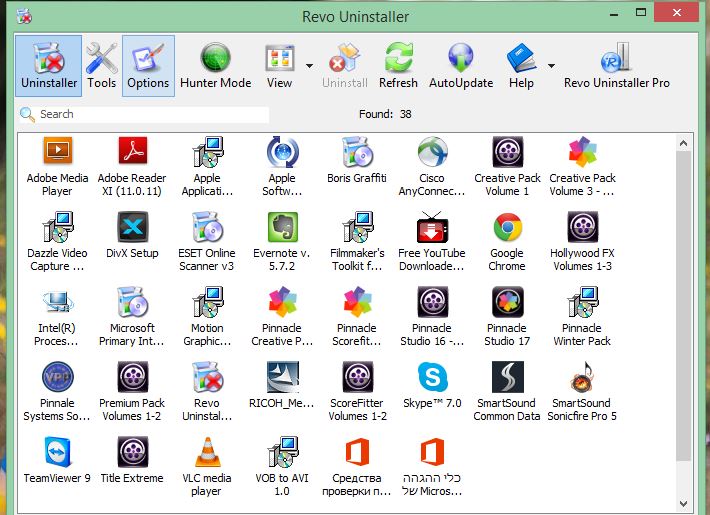
Task: Select the TeamViewer 9 icon
Action: tap(57, 452)
